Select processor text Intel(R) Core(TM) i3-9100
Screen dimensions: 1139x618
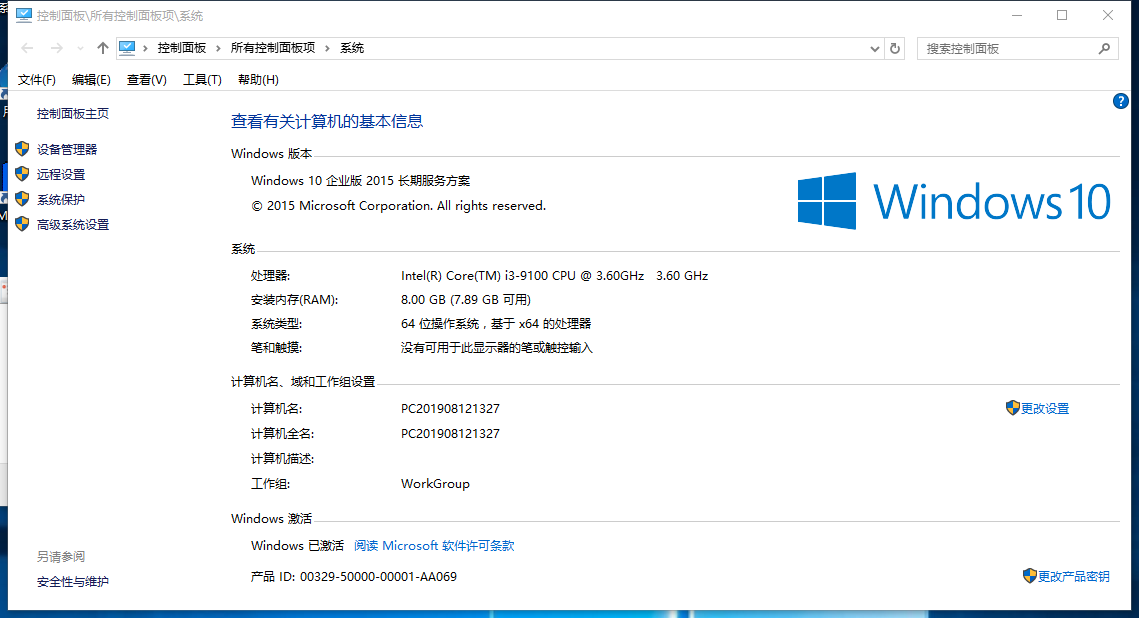tap(554, 276)
